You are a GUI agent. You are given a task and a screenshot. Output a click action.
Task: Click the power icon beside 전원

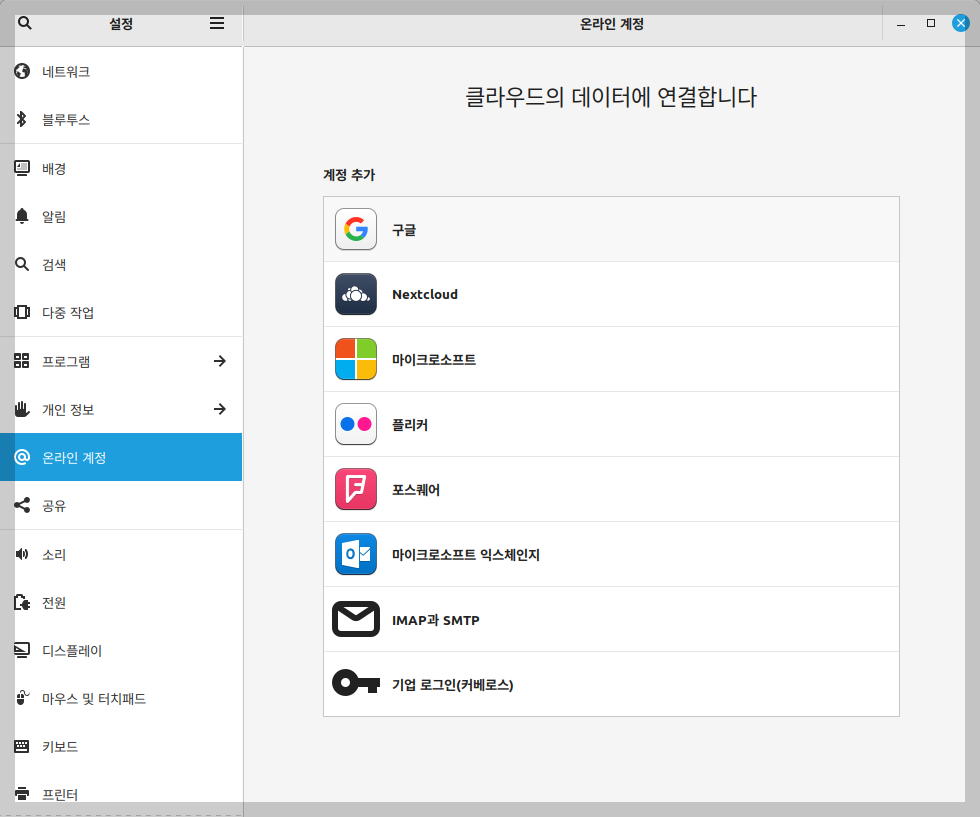[22, 602]
